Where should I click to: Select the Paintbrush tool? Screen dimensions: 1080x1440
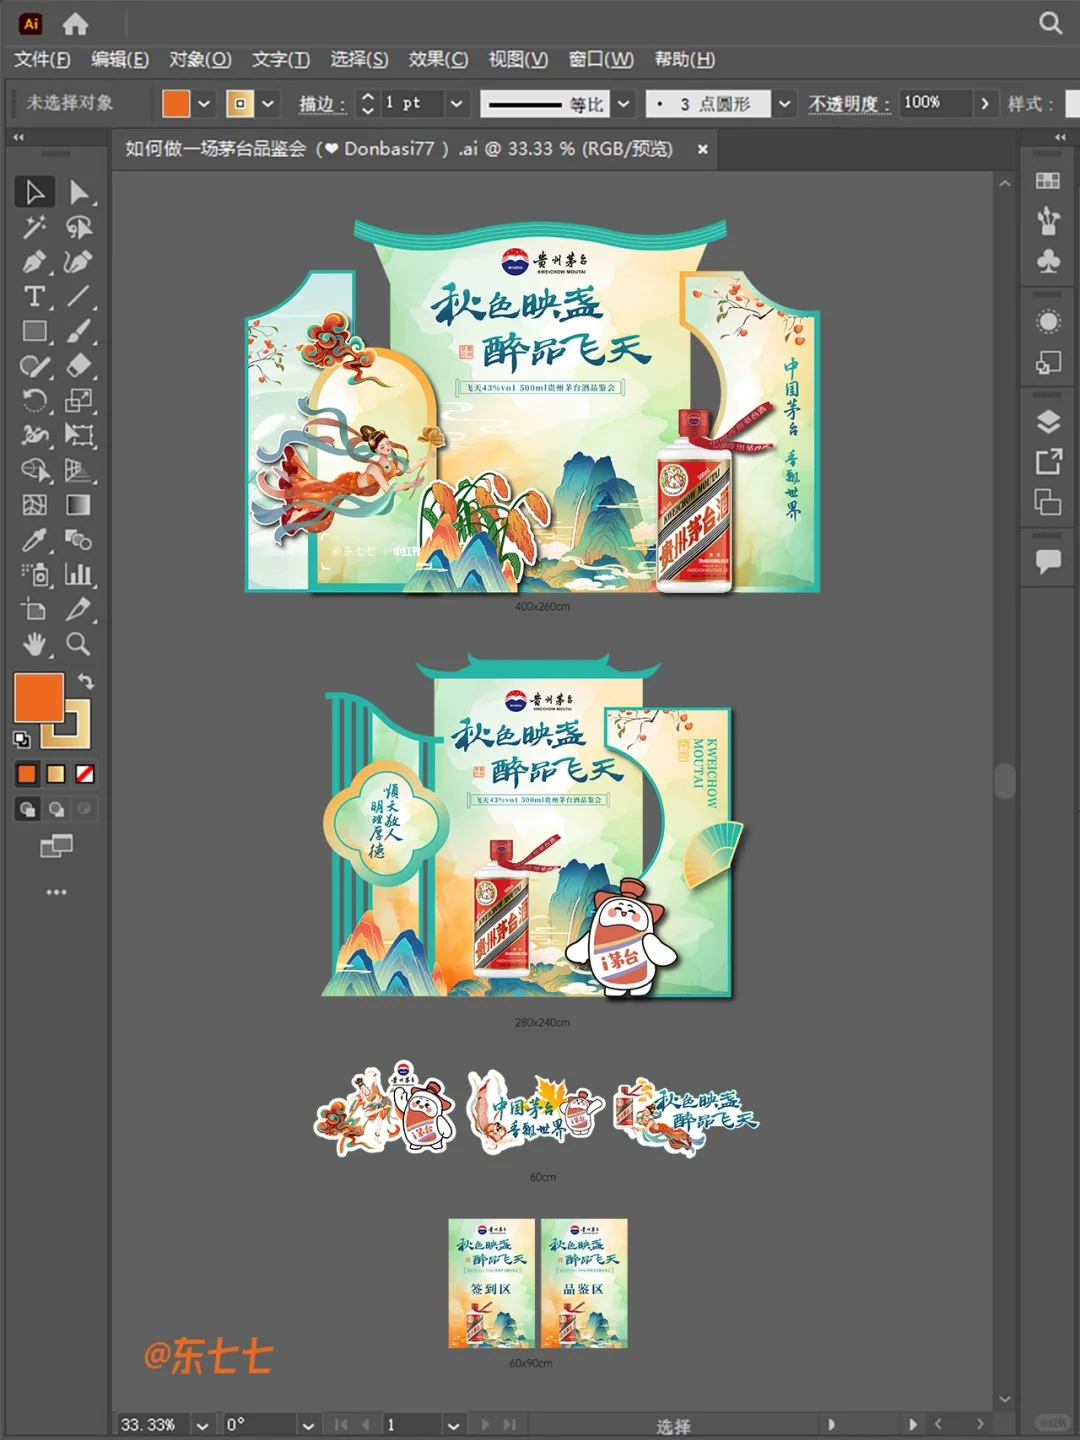tap(79, 331)
